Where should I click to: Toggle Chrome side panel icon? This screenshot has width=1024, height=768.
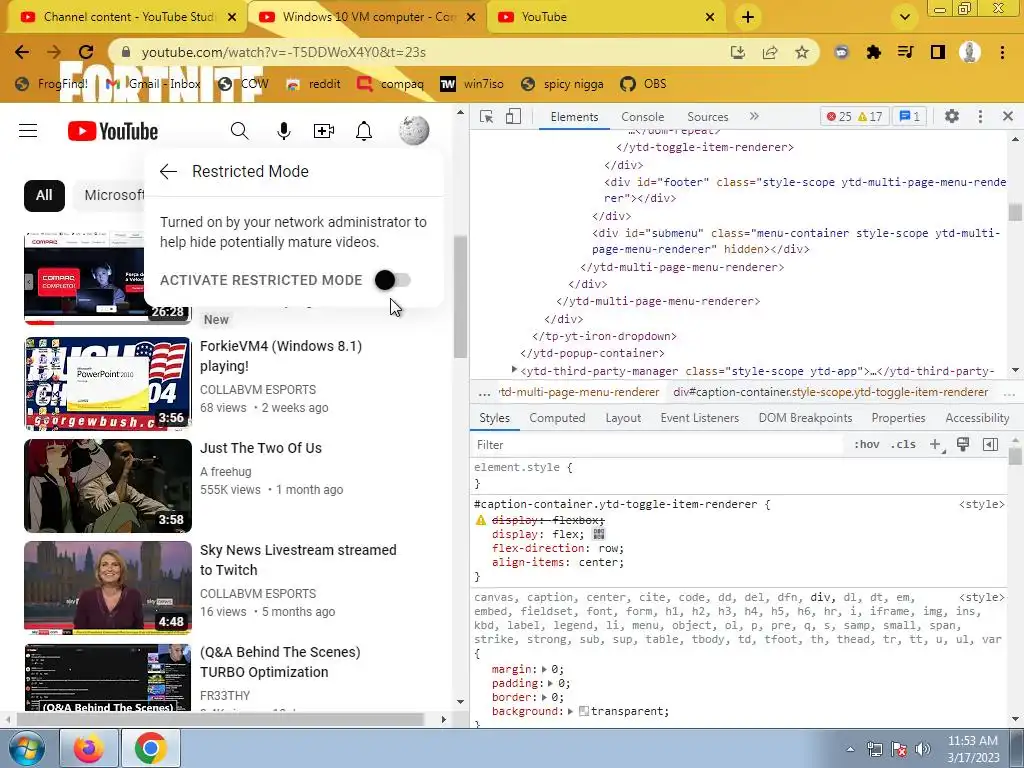pyautogui.click(x=938, y=52)
